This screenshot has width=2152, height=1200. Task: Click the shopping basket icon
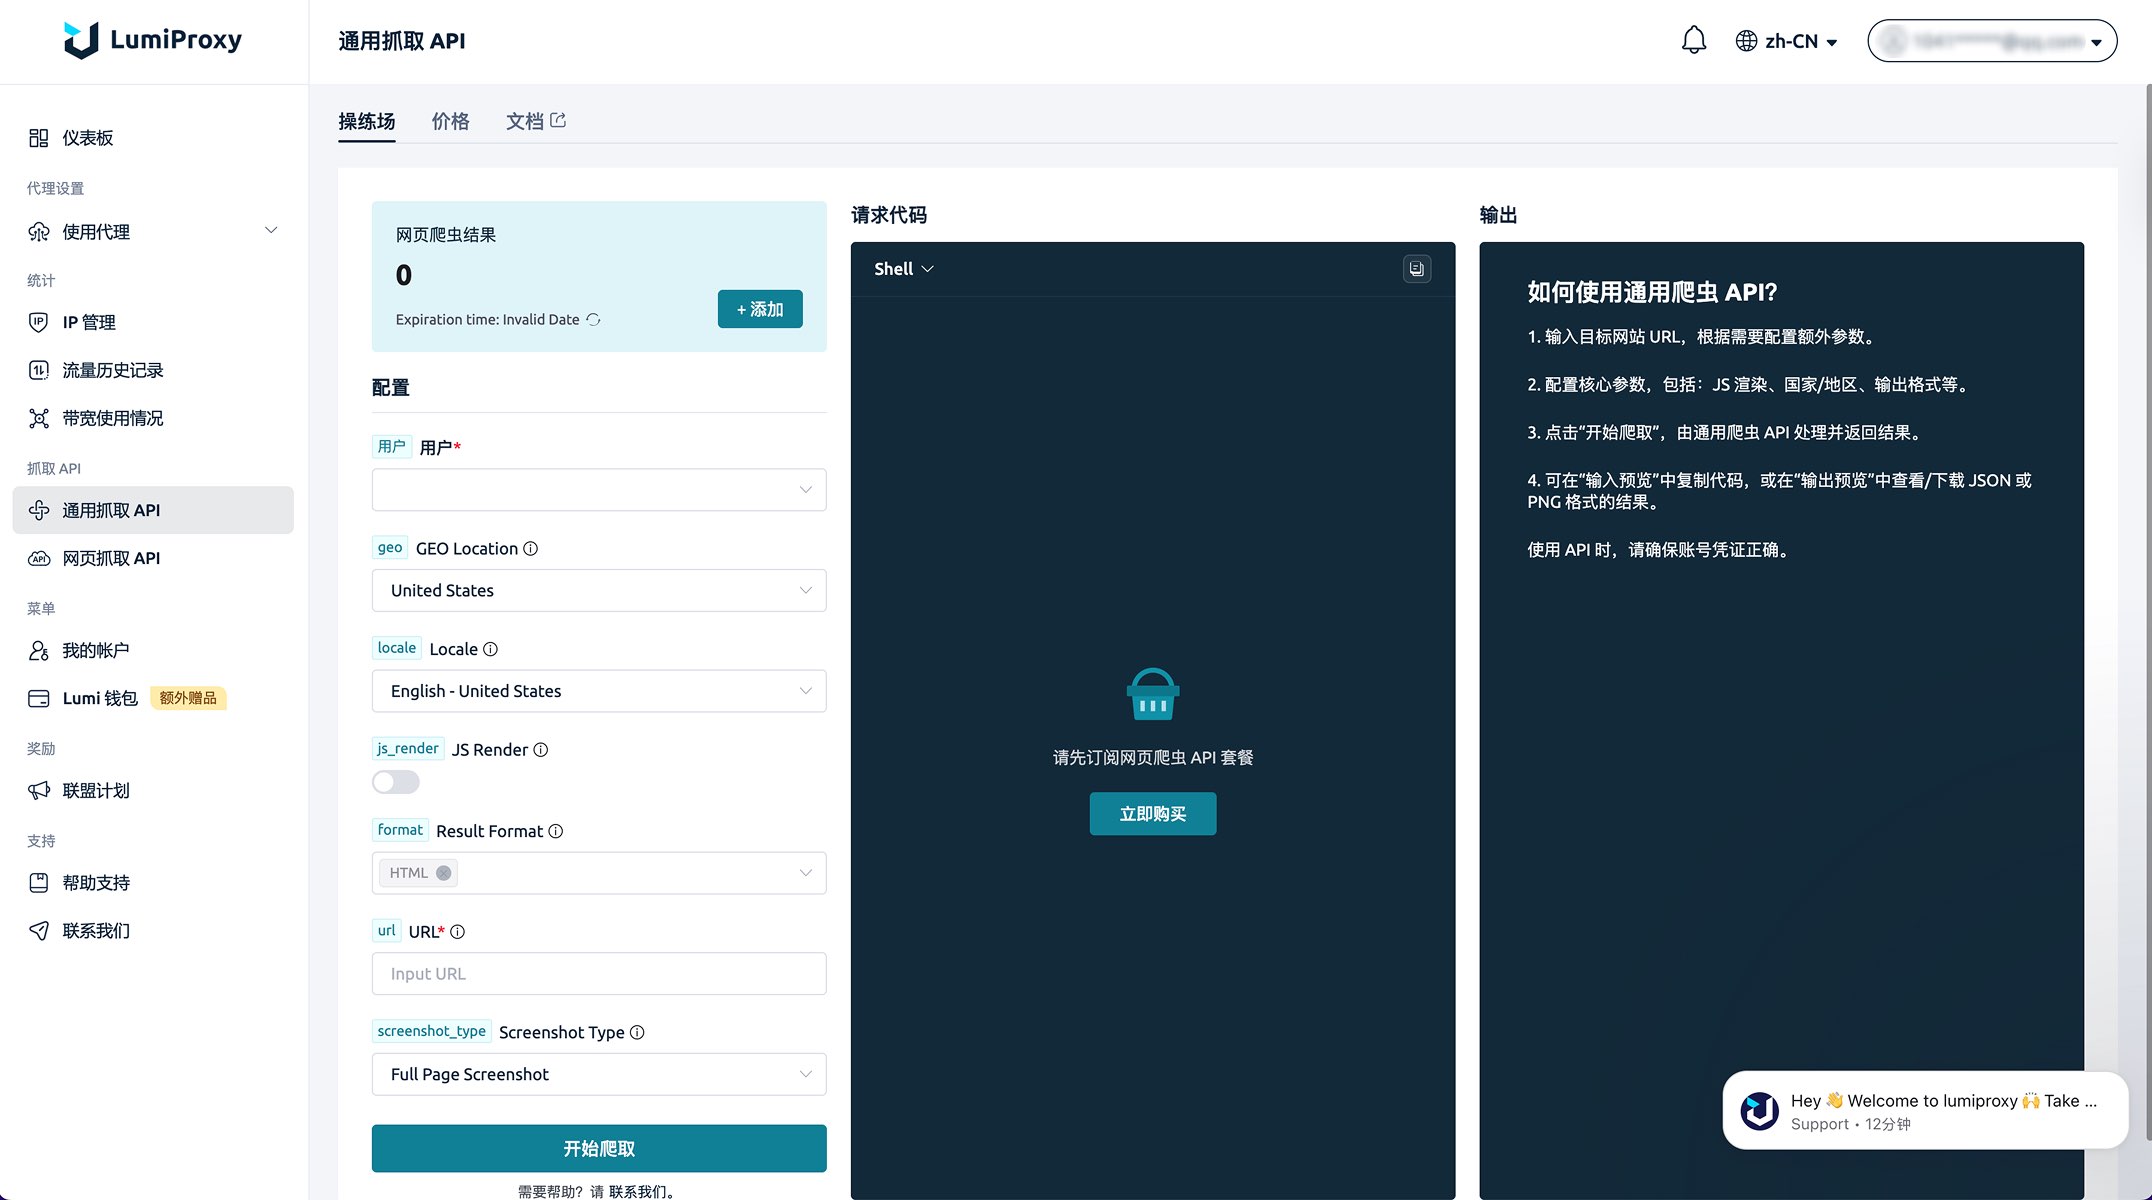click(1152, 694)
